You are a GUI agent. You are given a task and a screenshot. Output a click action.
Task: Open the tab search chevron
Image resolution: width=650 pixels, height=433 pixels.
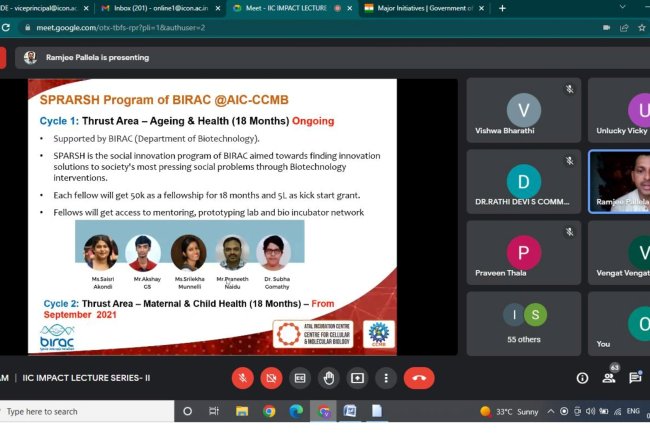point(622,7)
